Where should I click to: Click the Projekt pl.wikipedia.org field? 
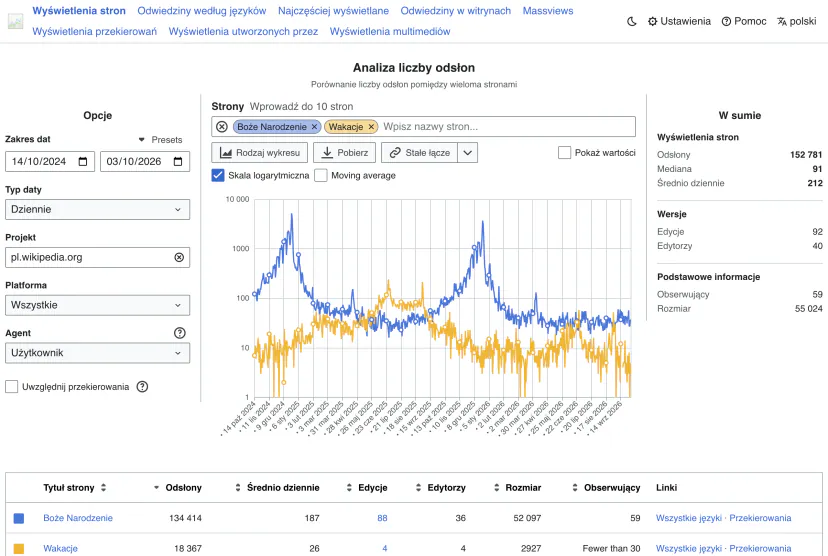coord(97,257)
